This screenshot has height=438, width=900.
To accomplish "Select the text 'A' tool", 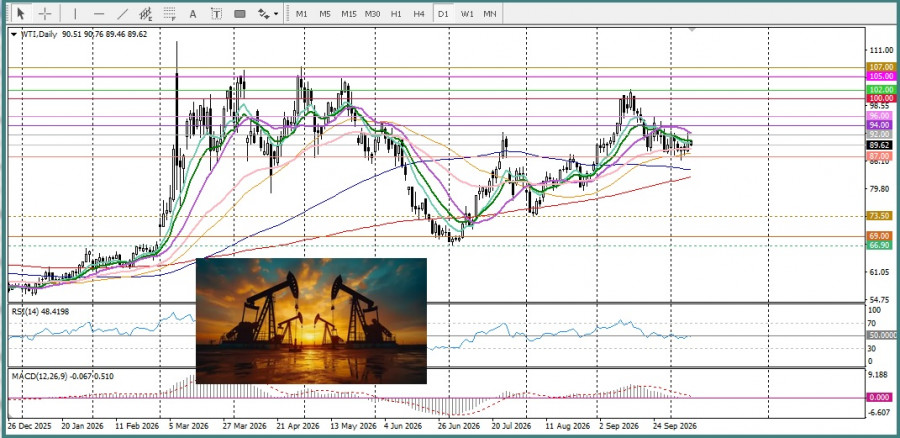I will [193, 14].
